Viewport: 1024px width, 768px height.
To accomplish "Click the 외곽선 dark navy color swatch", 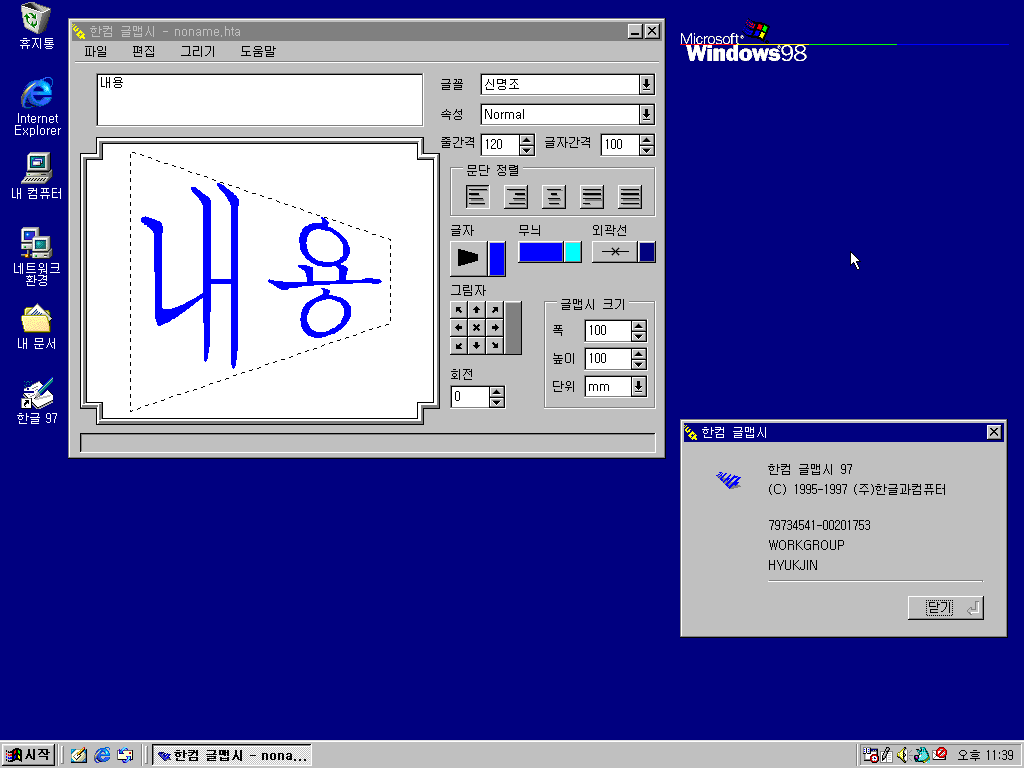I will [647, 252].
